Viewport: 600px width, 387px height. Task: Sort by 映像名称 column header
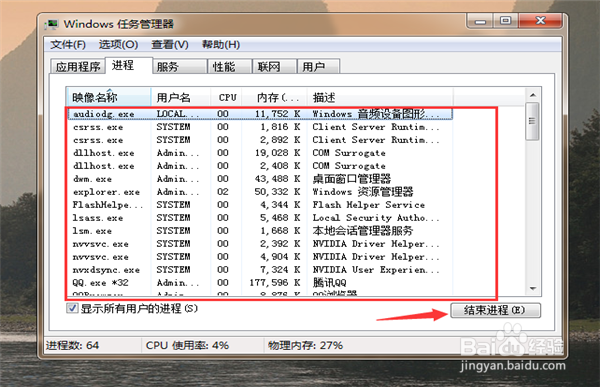[109, 97]
